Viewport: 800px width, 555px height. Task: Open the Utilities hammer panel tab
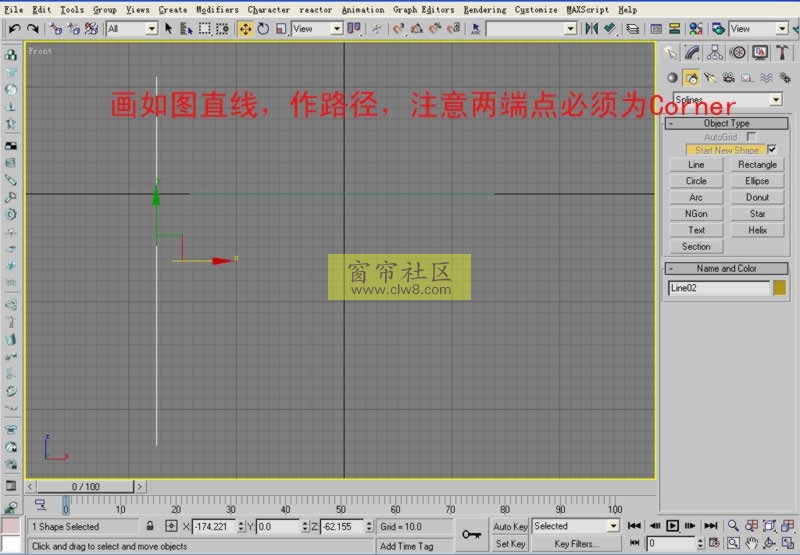click(783, 53)
